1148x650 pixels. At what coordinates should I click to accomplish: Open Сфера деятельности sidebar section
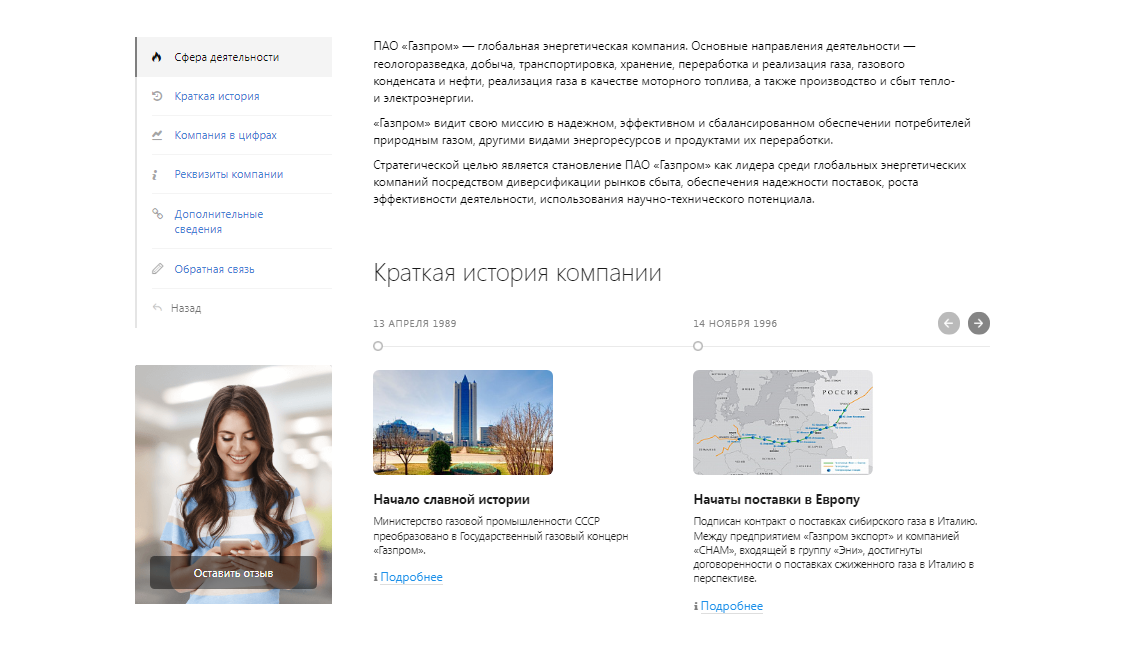[x=234, y=57]
